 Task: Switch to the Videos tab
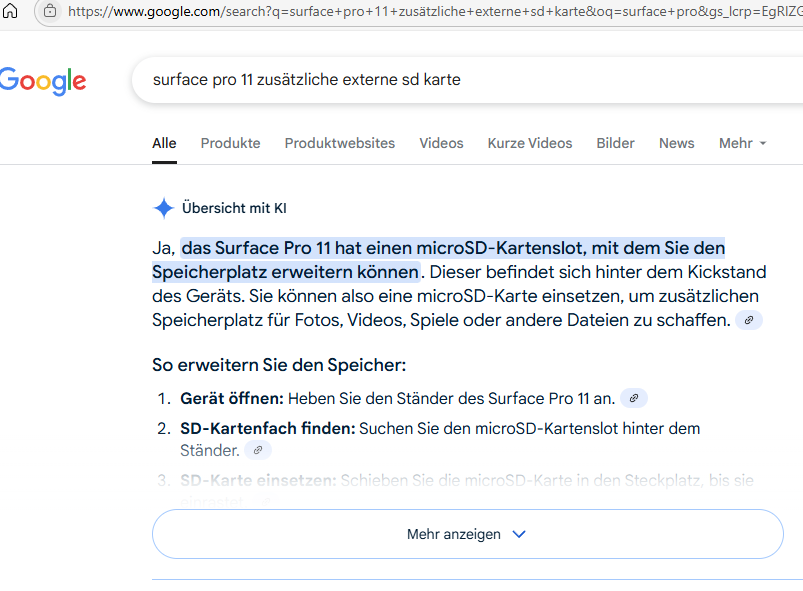point(441,143)
